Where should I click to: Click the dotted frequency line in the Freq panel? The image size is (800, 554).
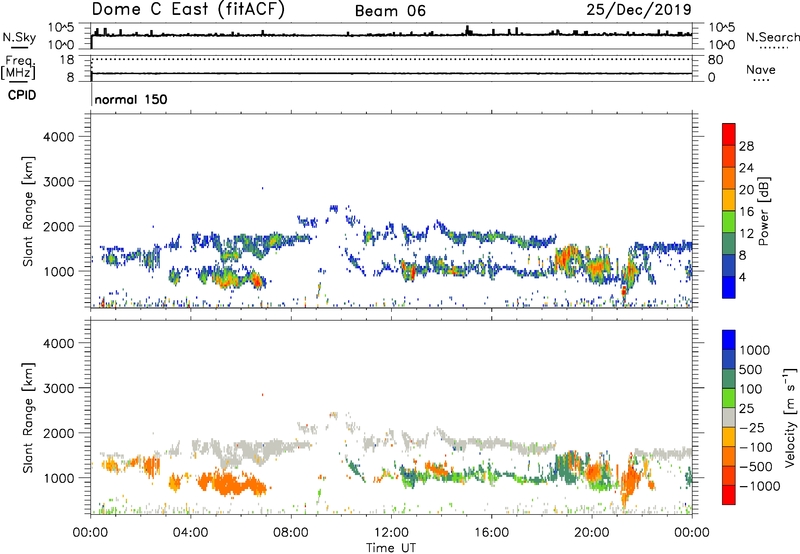click(391, 59)
